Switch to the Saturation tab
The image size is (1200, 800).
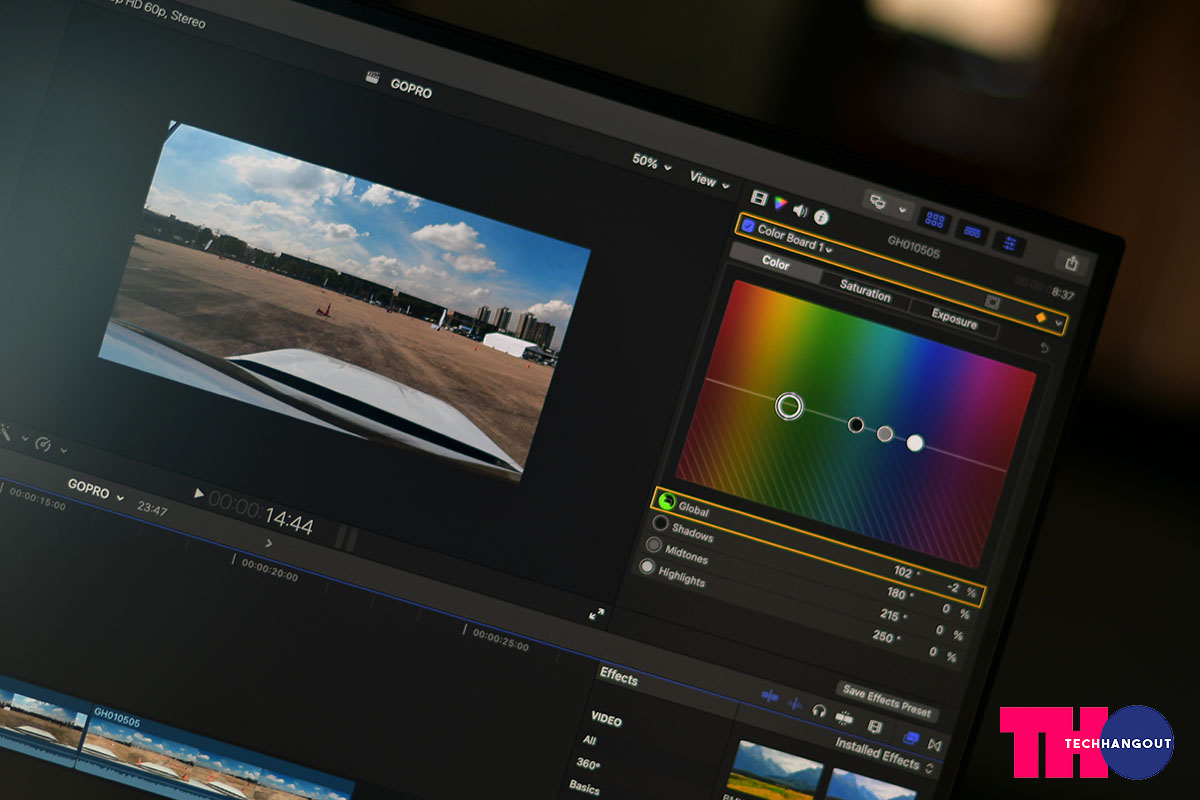coord(864,293)
